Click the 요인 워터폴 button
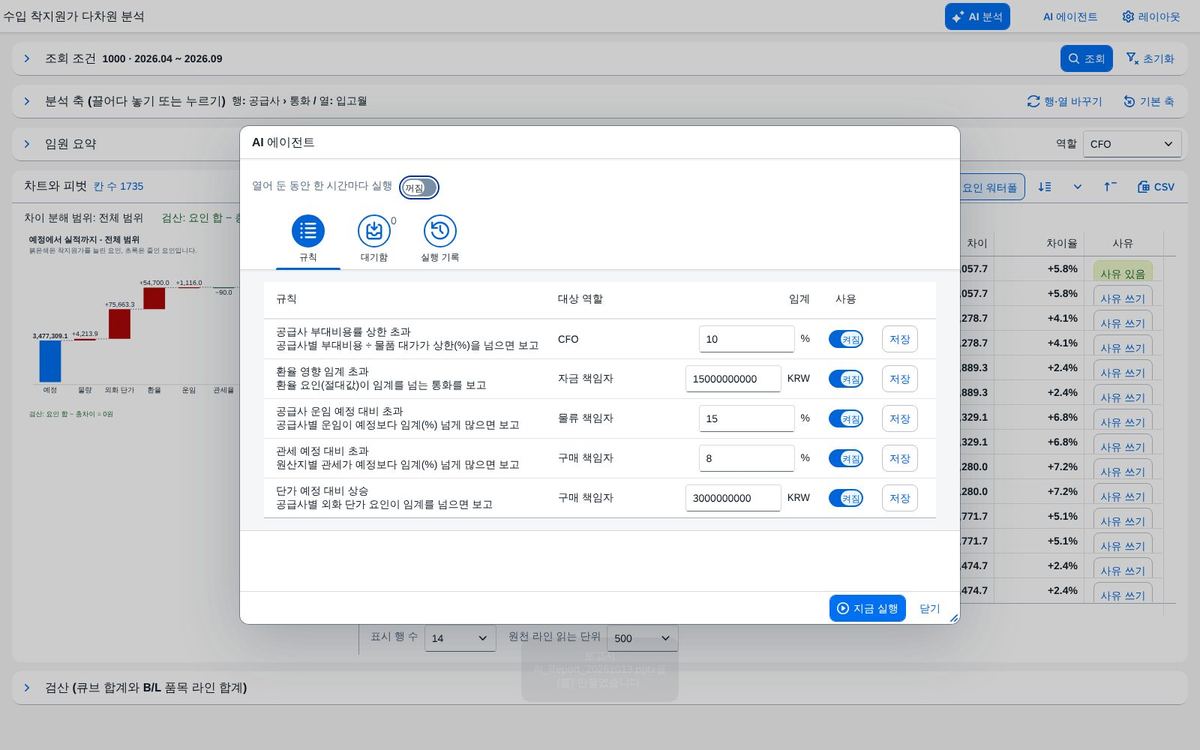1200x750 pixels. point(990,187)
